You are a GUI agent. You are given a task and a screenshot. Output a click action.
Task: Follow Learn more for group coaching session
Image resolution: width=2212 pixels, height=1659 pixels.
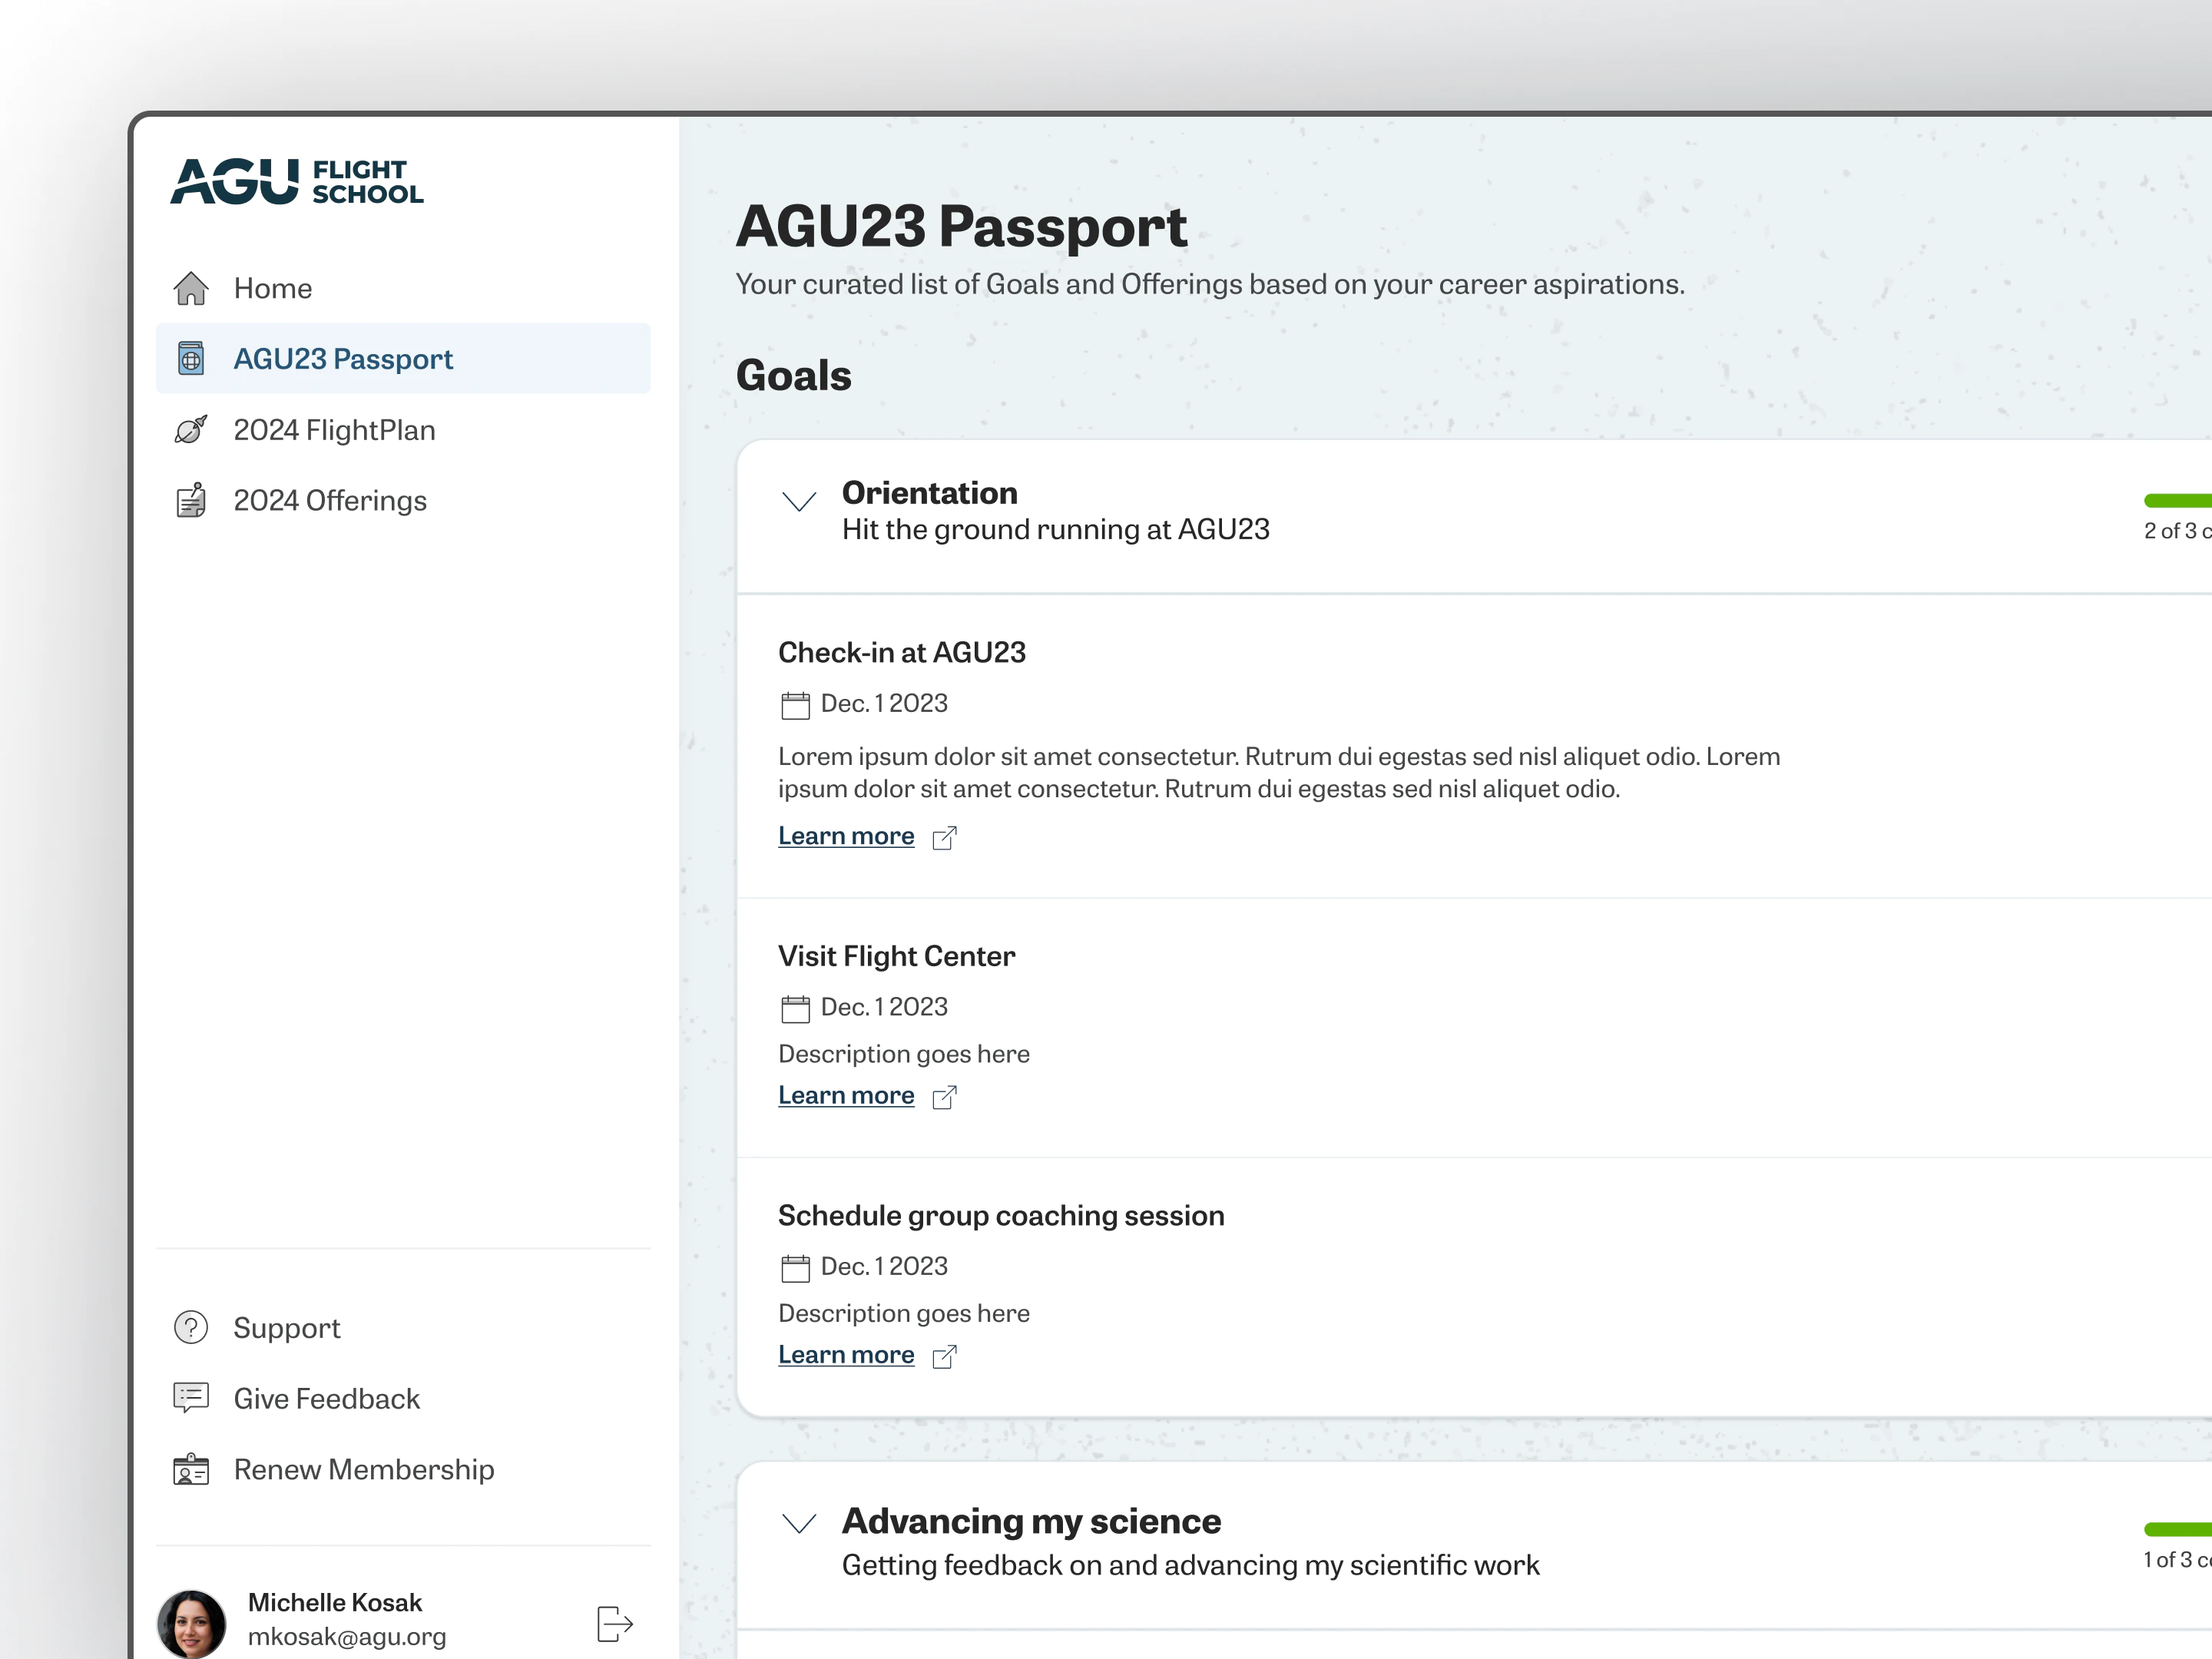pyautogui.click(x=846, y=1354)
